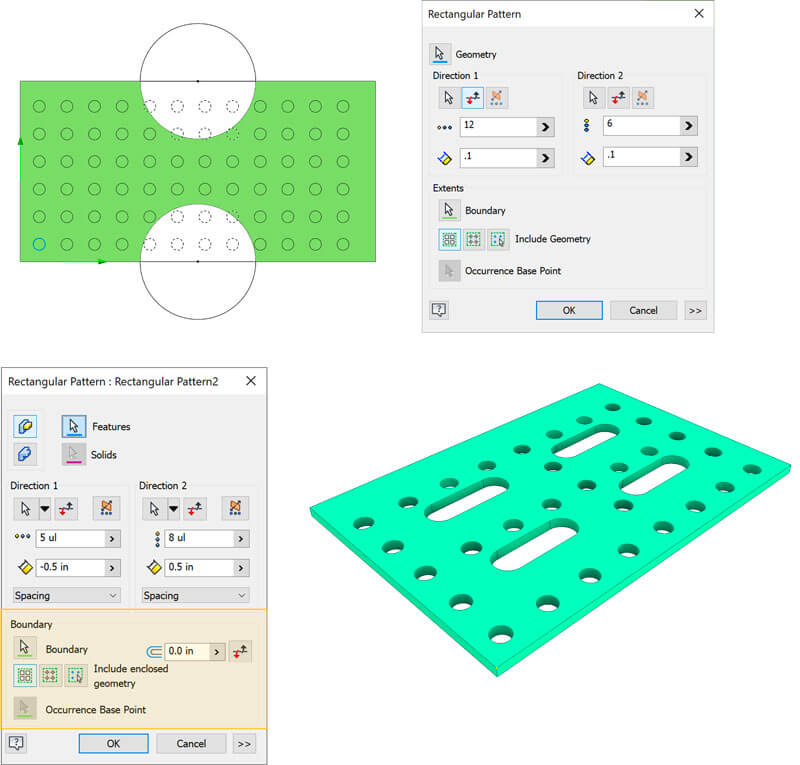Click Occurrence Base Point selector in Extents
The image size is (800, 765).
tap(449, 271)
